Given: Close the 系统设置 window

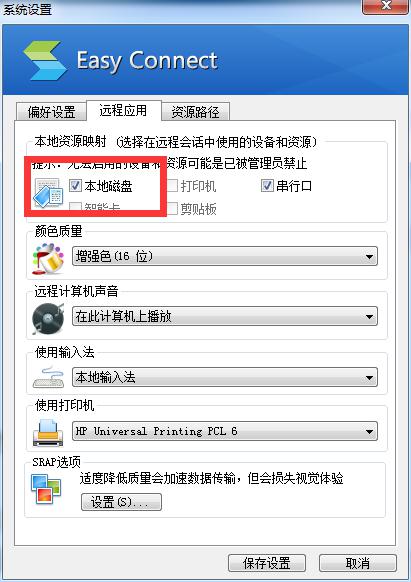Looking at the screenshot, I should [x=385, y=6].
